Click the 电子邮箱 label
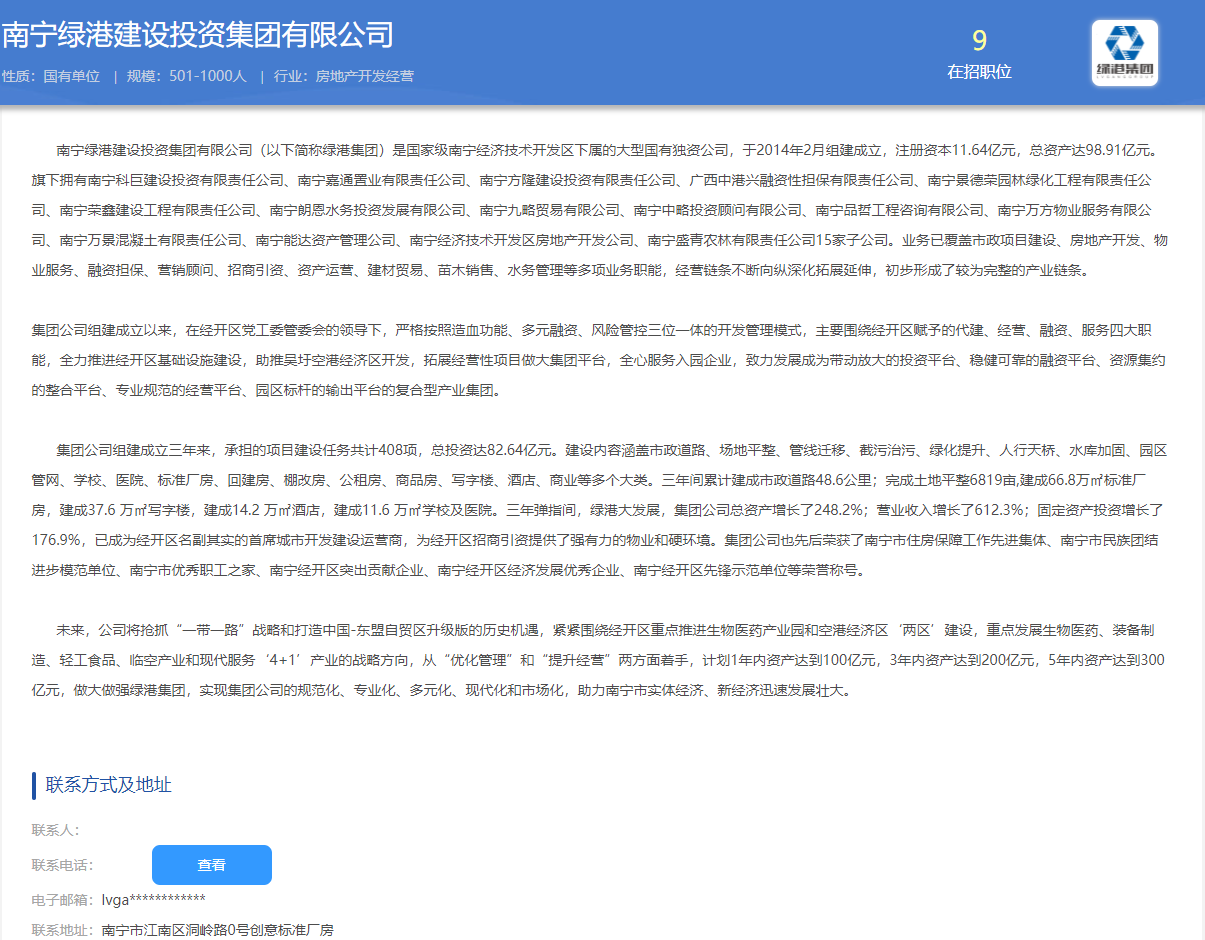Image resolution: width=1205 pixels, height=940 pixels. pos(62,900)
